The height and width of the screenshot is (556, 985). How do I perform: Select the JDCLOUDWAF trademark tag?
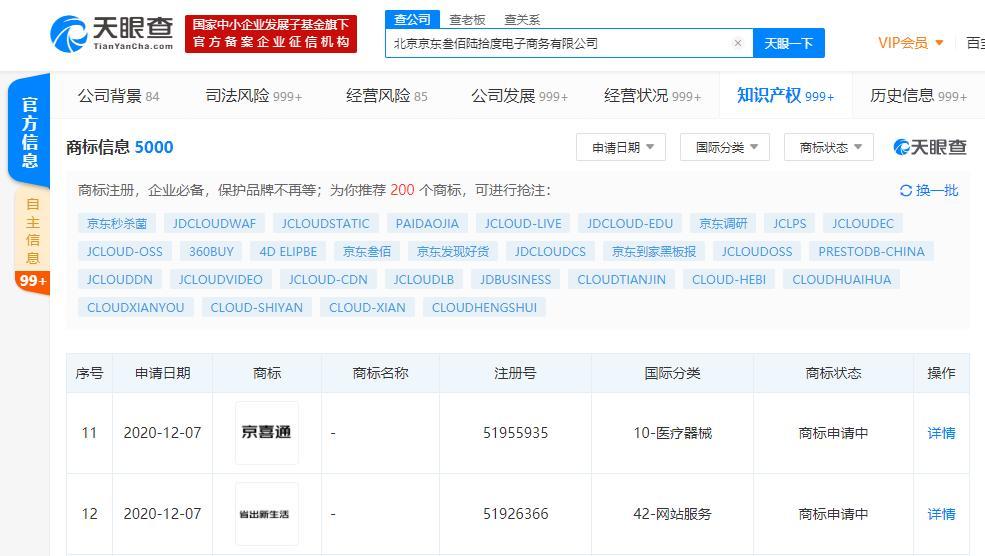214,223
